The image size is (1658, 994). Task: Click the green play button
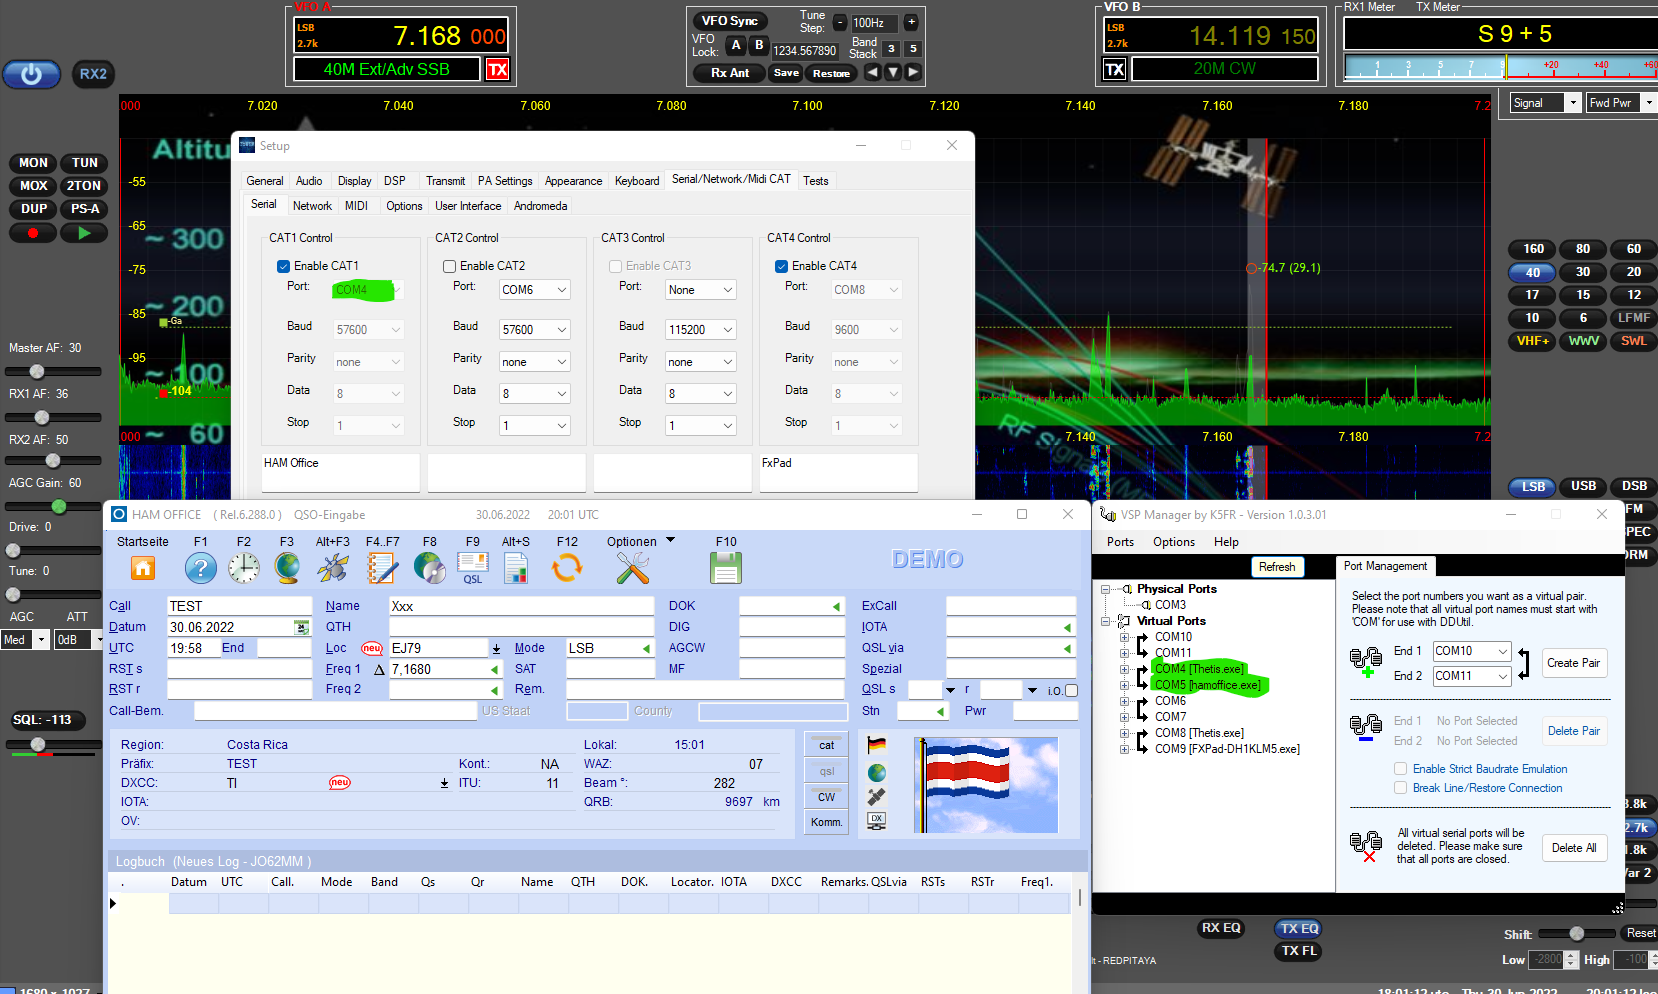[84, 233]
